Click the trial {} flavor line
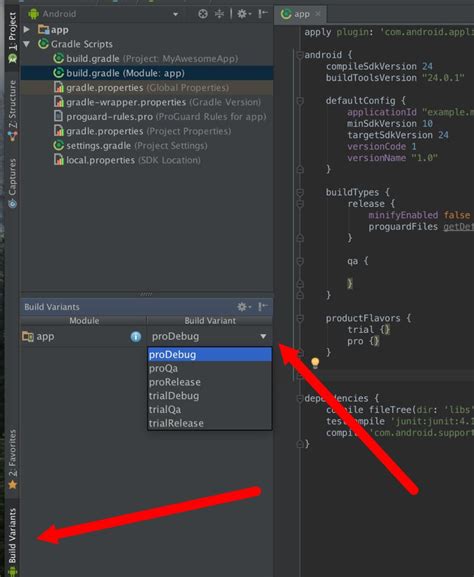Screen dimensions: 474x577 [368, 329]
